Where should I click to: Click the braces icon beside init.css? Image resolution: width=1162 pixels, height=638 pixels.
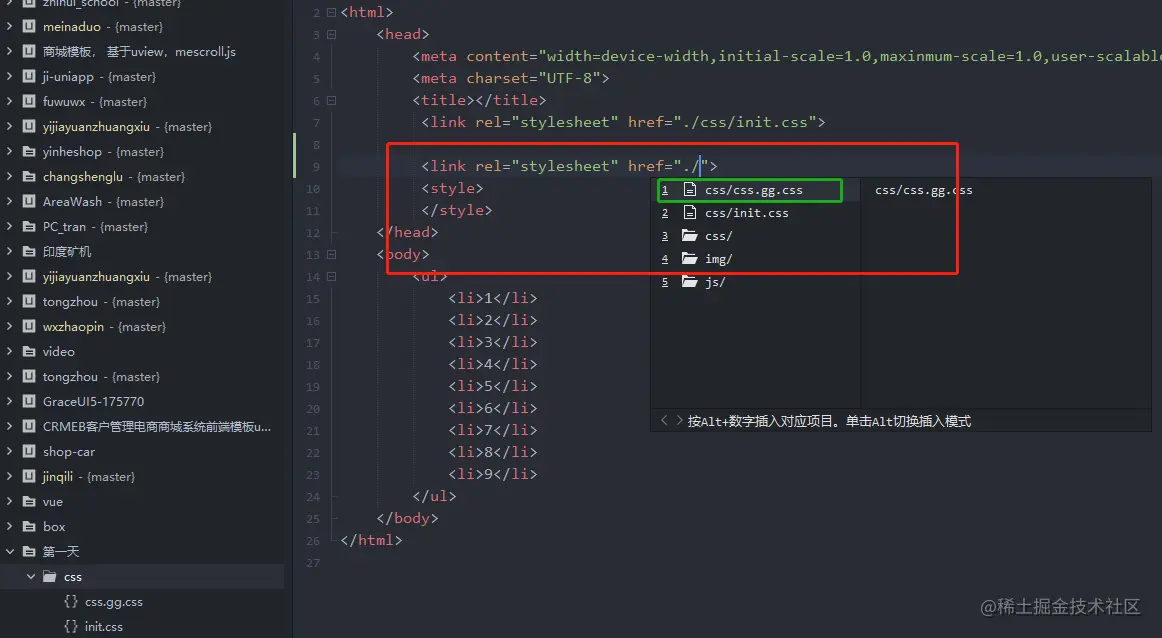tap(71, 626)
